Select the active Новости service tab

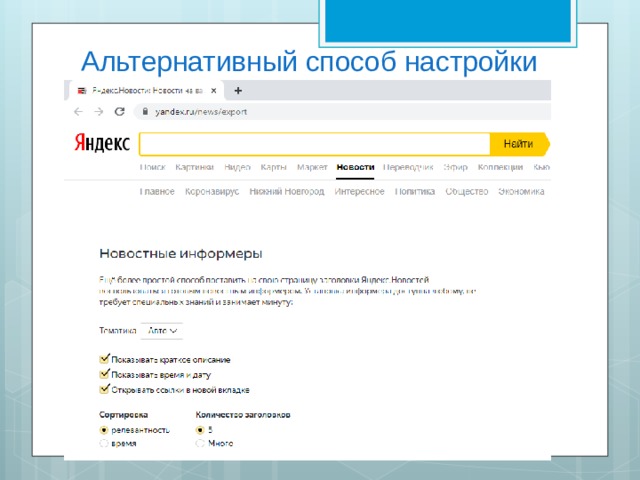pos(355,167)
